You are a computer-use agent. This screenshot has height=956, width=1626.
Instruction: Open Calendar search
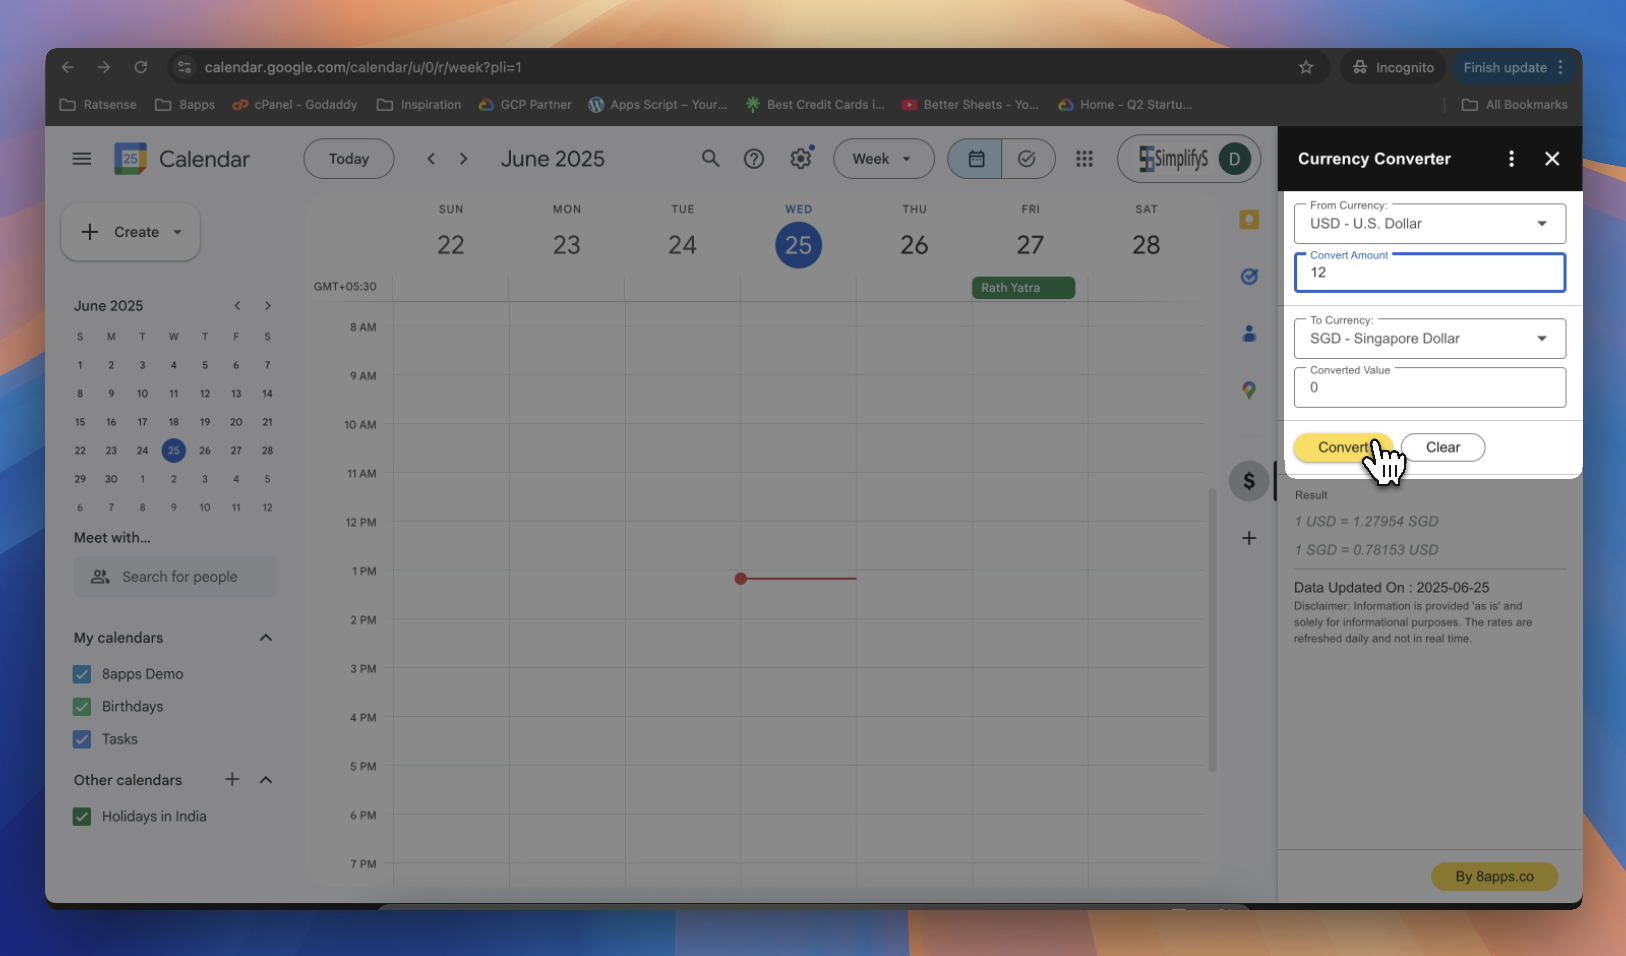click(x=711, y=158)
